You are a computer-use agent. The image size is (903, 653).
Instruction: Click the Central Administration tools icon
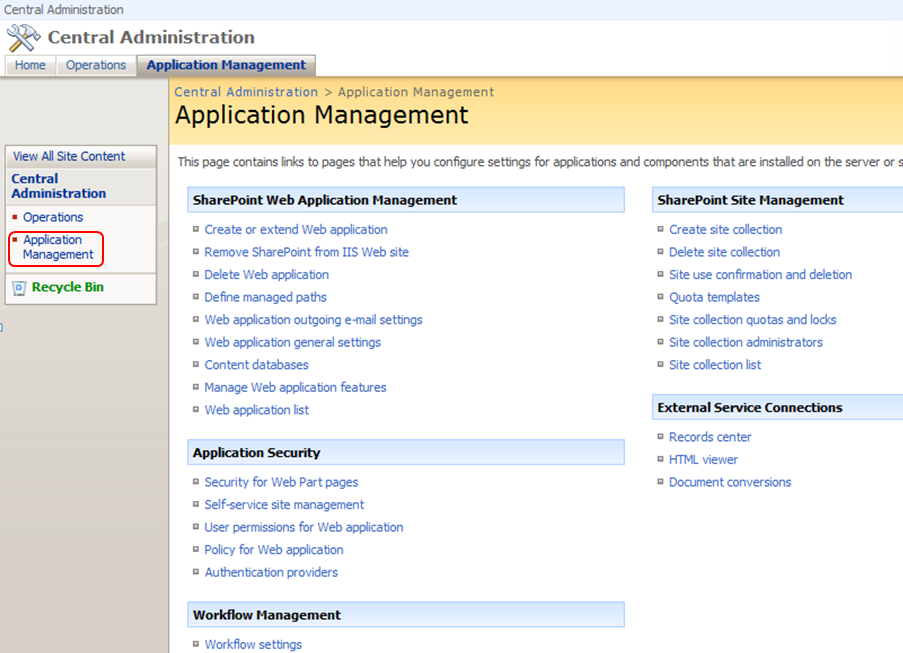23,38
